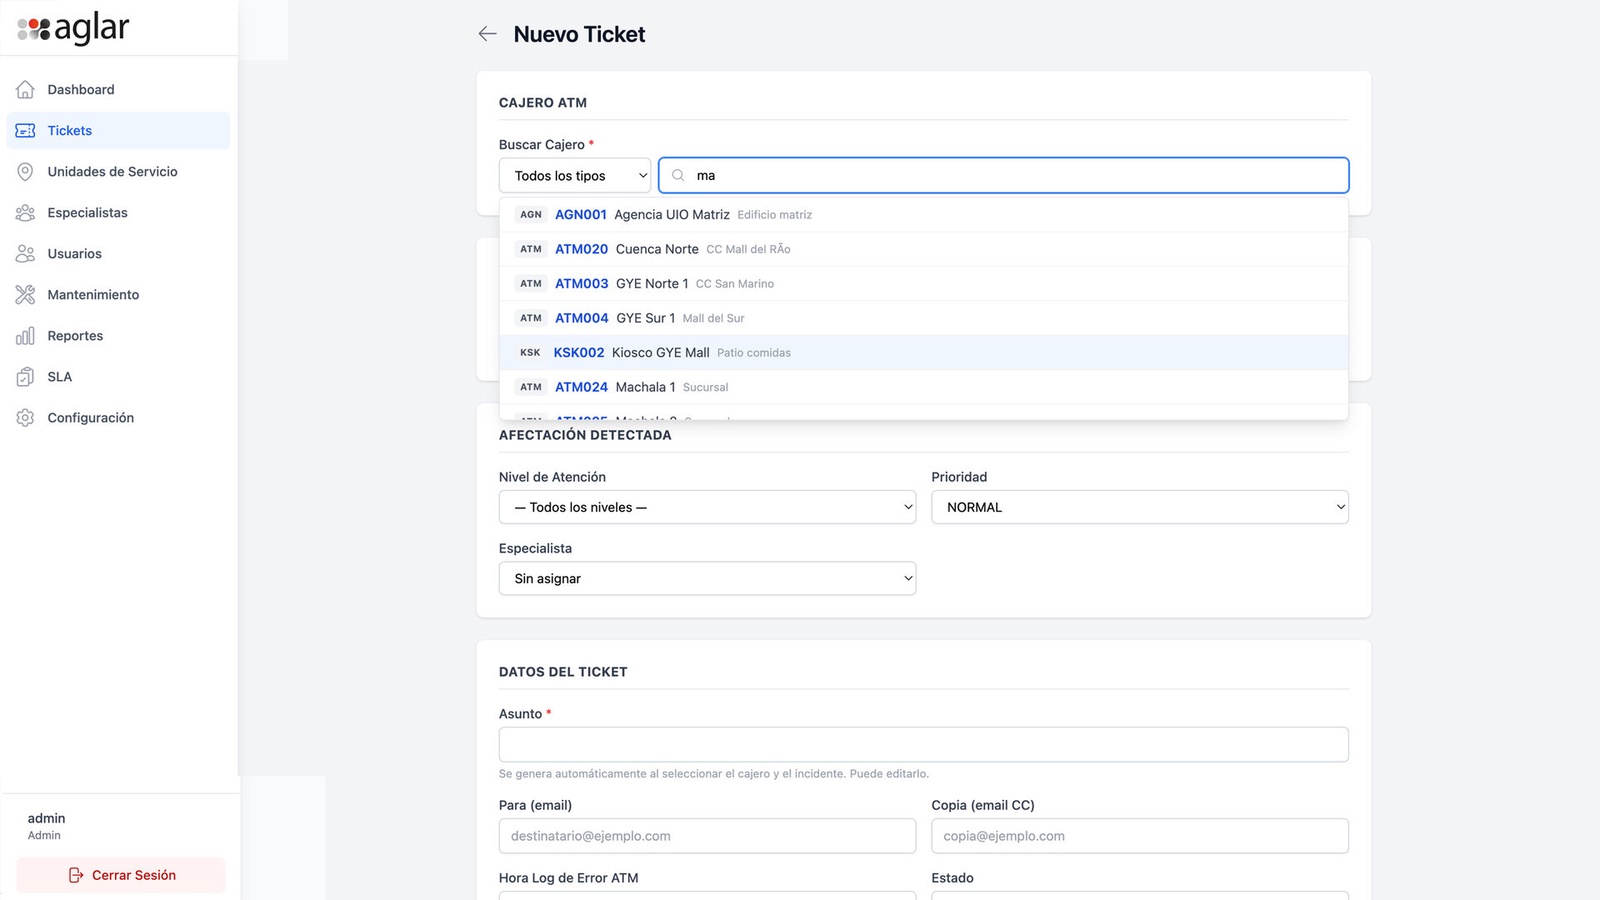Click the Reportes bar chart icon

coord(25,336)
